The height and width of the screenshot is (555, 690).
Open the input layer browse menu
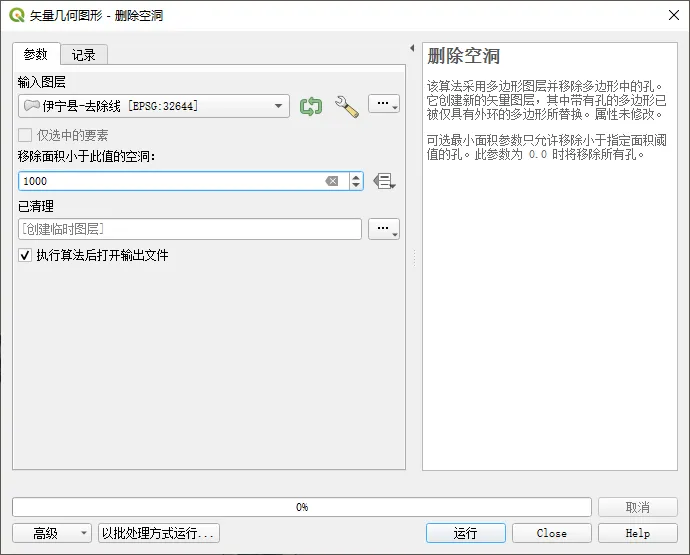[x=384, y=105]
